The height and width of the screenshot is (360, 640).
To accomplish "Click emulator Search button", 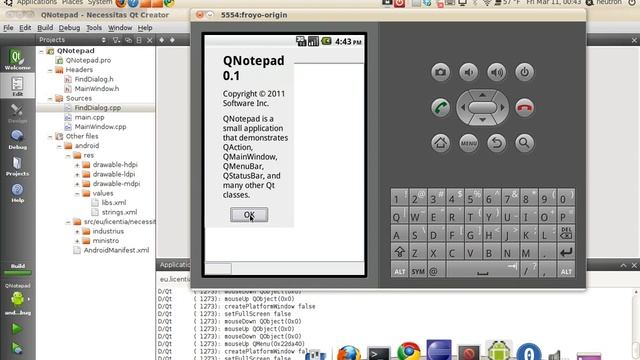I will [524, 143].
